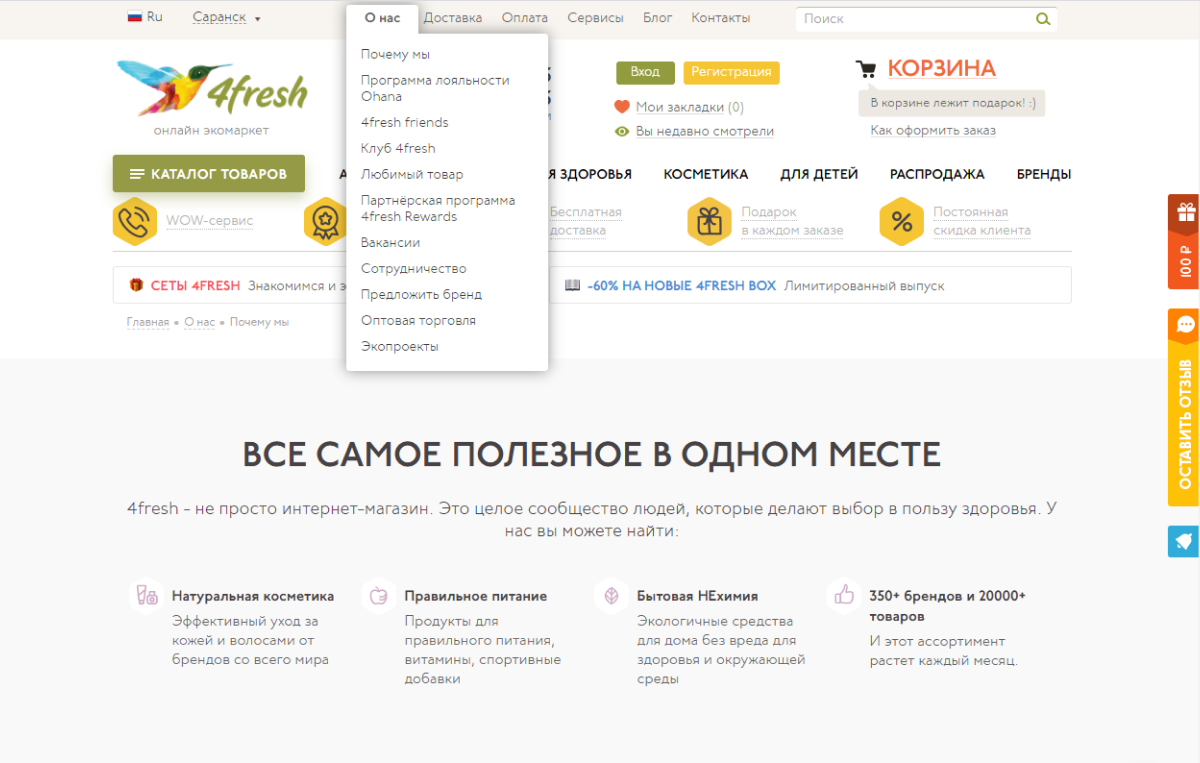The height and width of the screenshot is (763, 1200).
Task: Click the percent discount hexagon icon
Action: (x=901, y=221)
